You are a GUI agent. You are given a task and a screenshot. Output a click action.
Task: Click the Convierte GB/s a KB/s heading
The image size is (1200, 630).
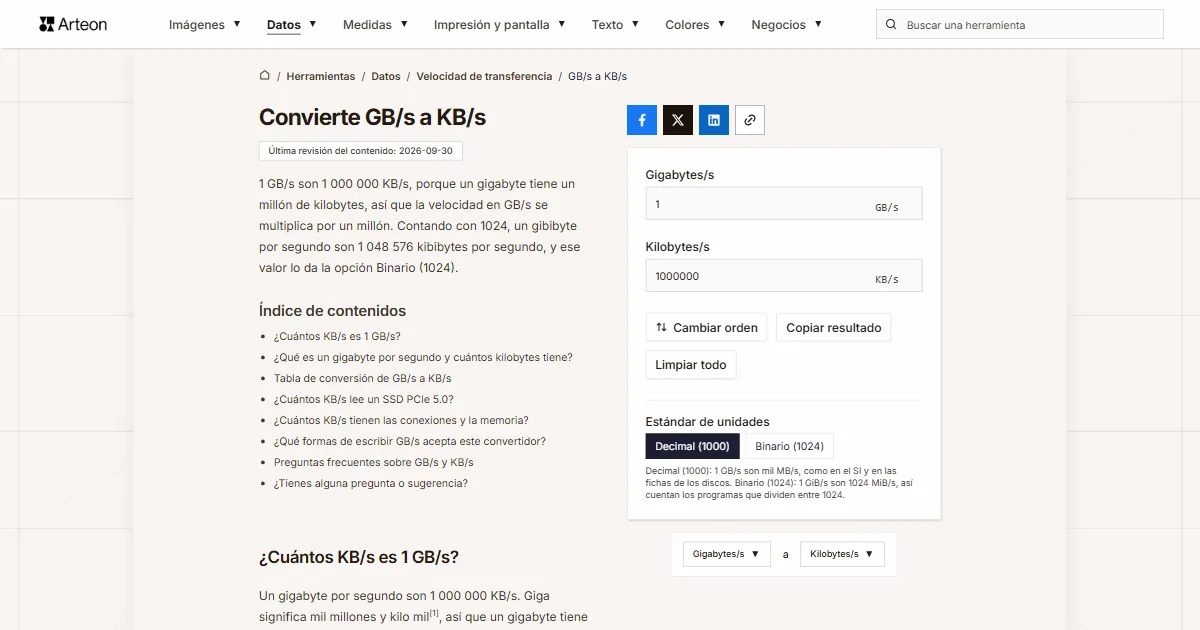coord(372,117)
